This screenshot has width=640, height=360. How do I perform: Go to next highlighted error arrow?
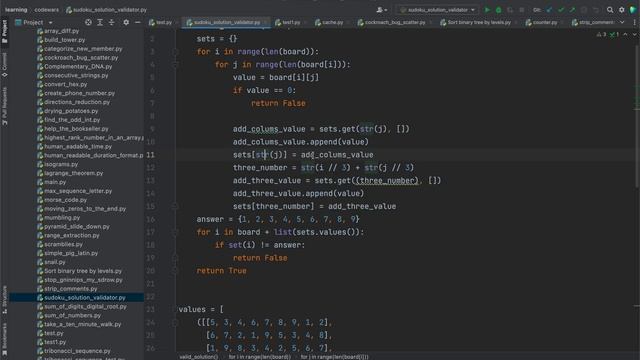click(634, 35)
